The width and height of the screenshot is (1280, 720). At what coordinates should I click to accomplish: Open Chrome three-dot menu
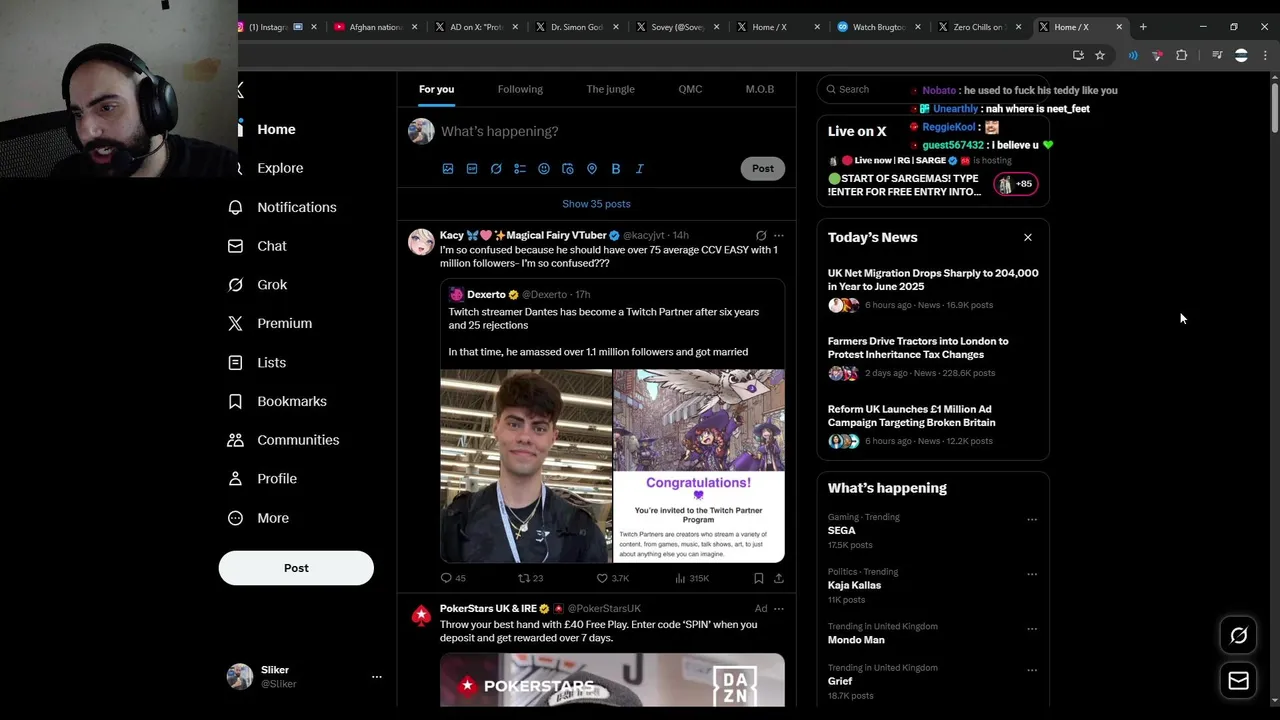click(1265, 55)
